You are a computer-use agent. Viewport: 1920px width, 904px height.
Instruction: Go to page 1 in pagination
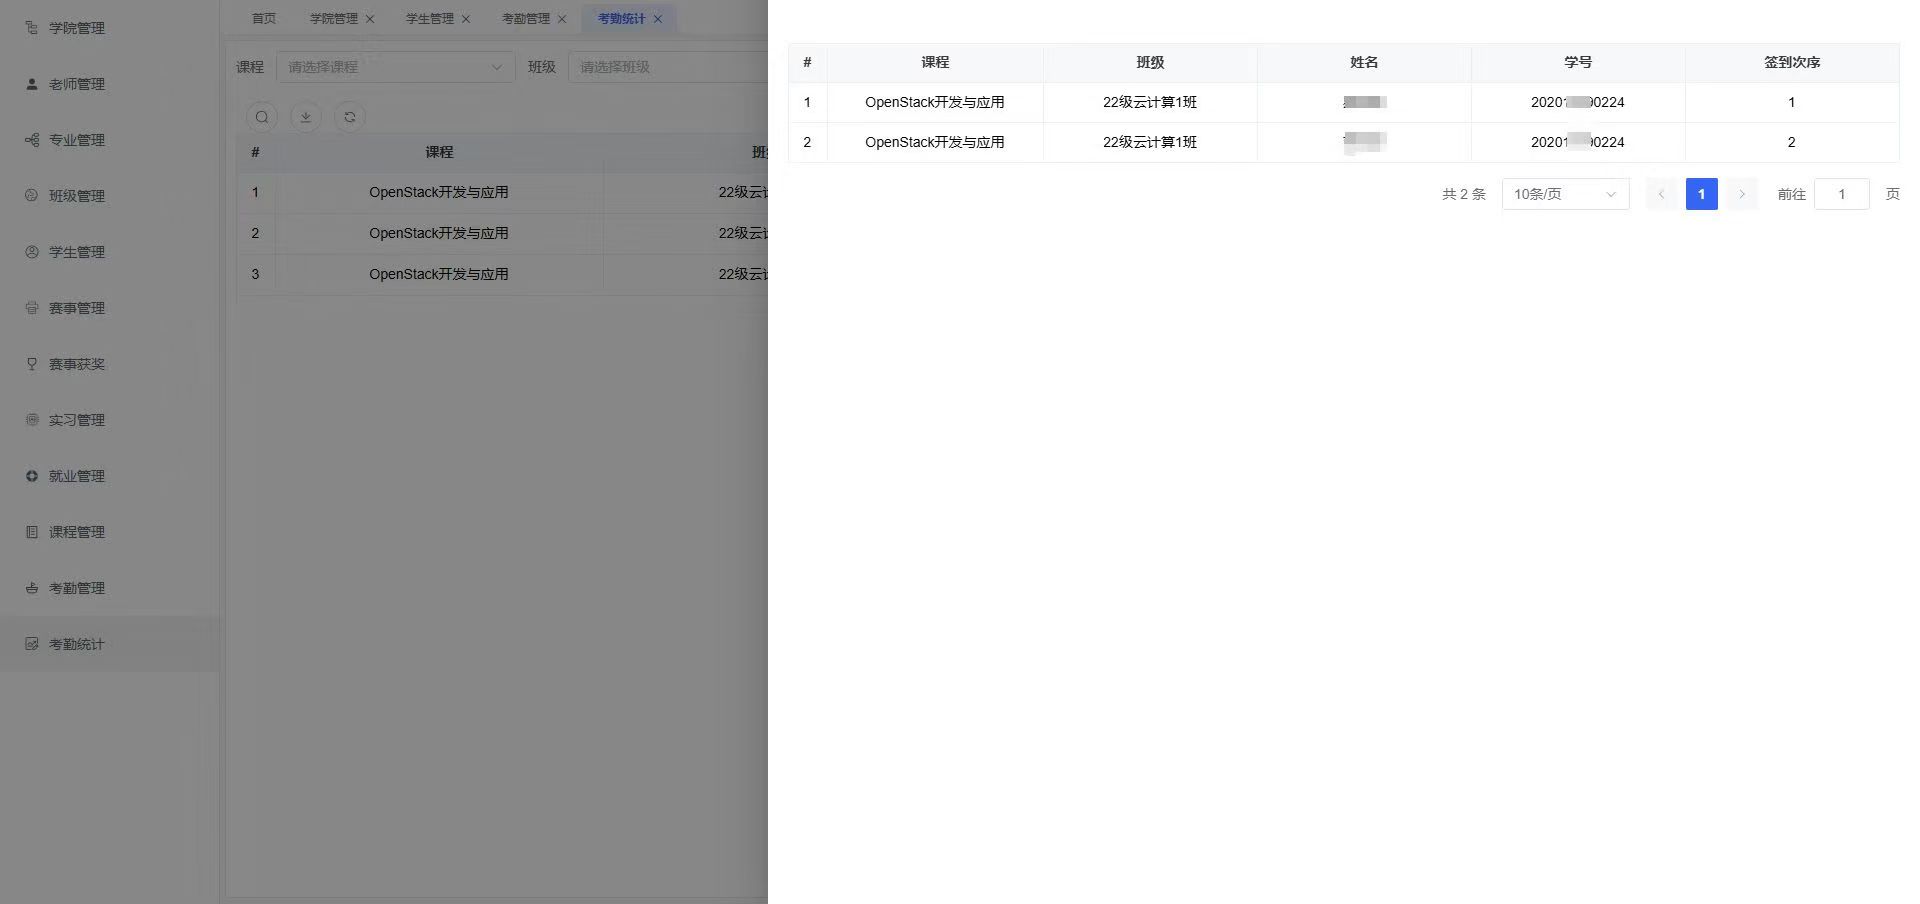pos(1701,194)
